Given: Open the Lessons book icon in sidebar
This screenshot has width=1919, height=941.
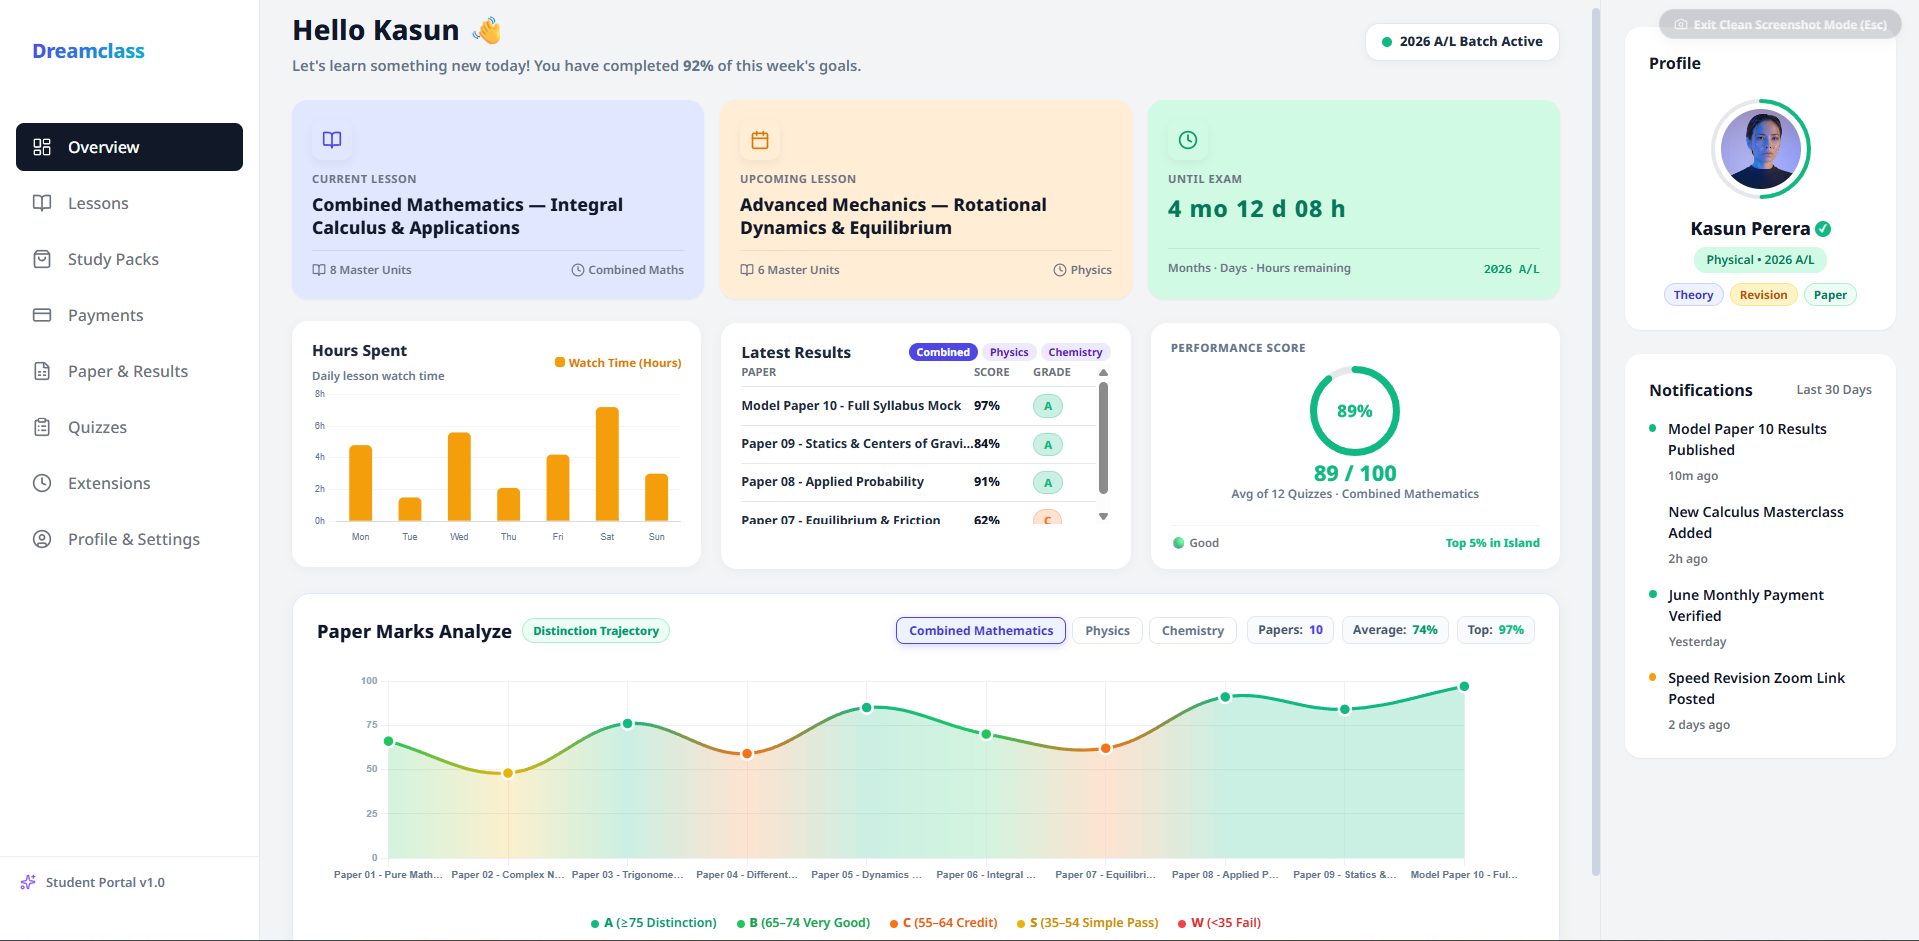Looking at the screenshot, I should (42, 203).
